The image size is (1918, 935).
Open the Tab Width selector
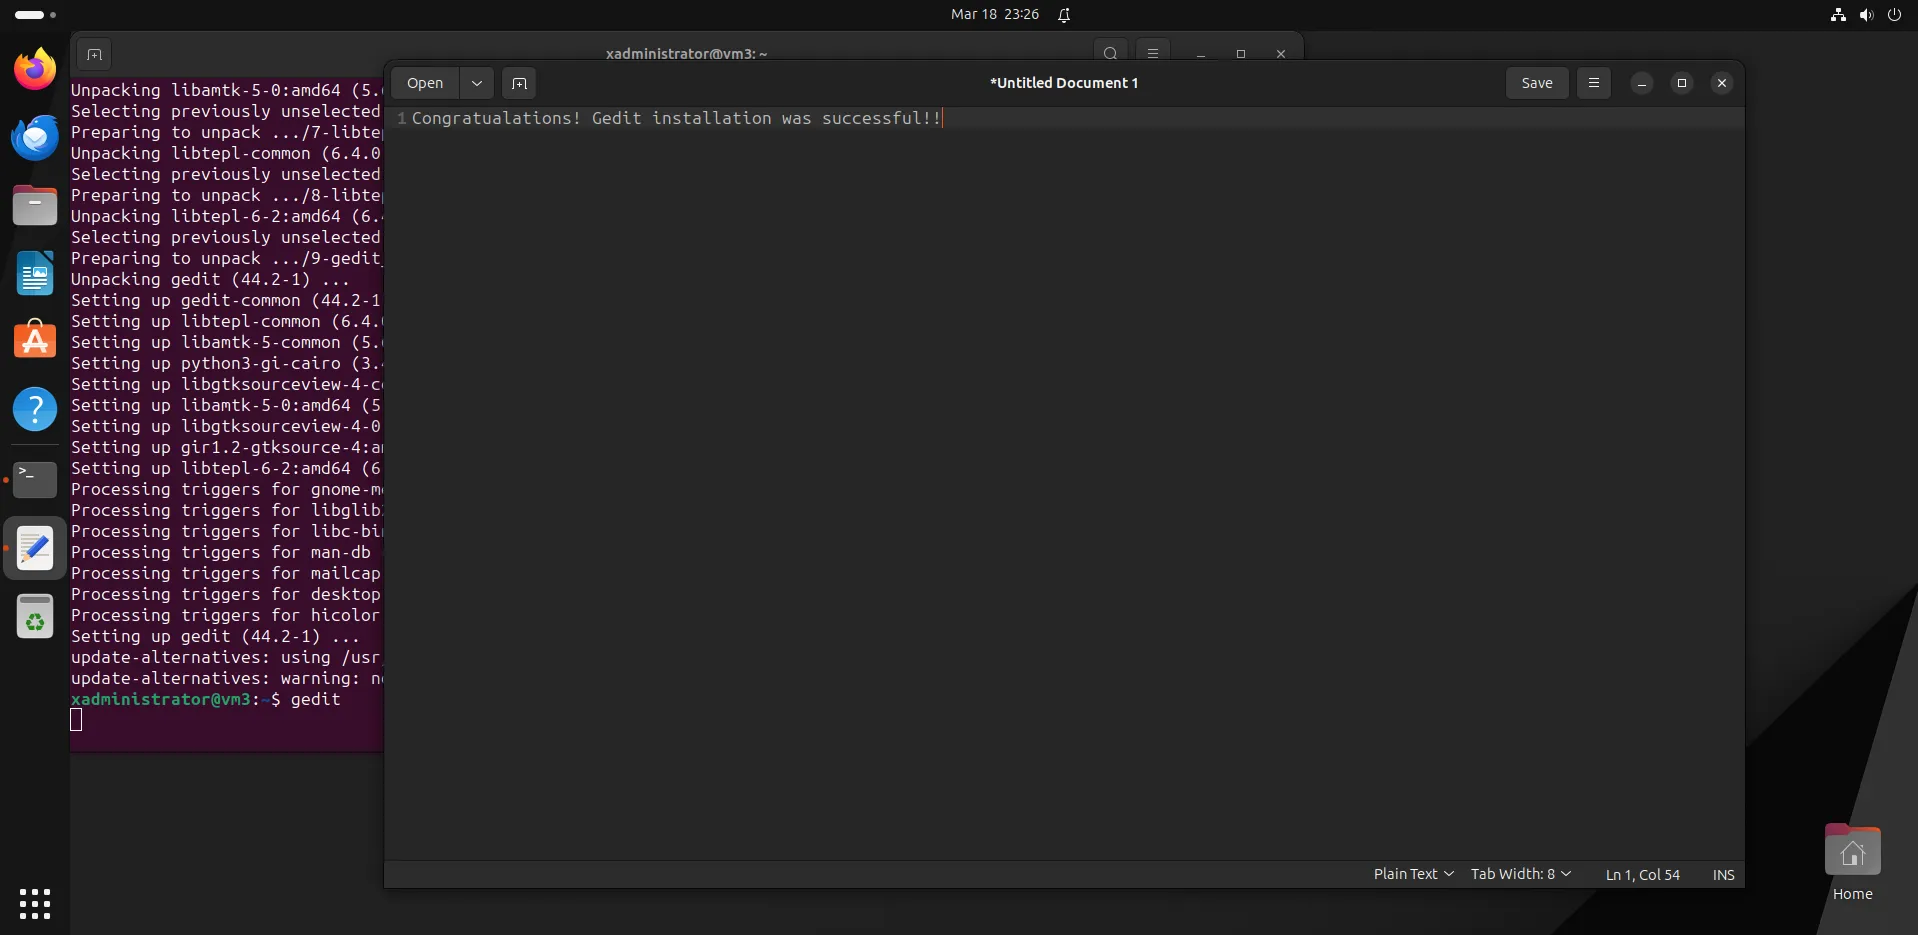tap(1520, 874)
